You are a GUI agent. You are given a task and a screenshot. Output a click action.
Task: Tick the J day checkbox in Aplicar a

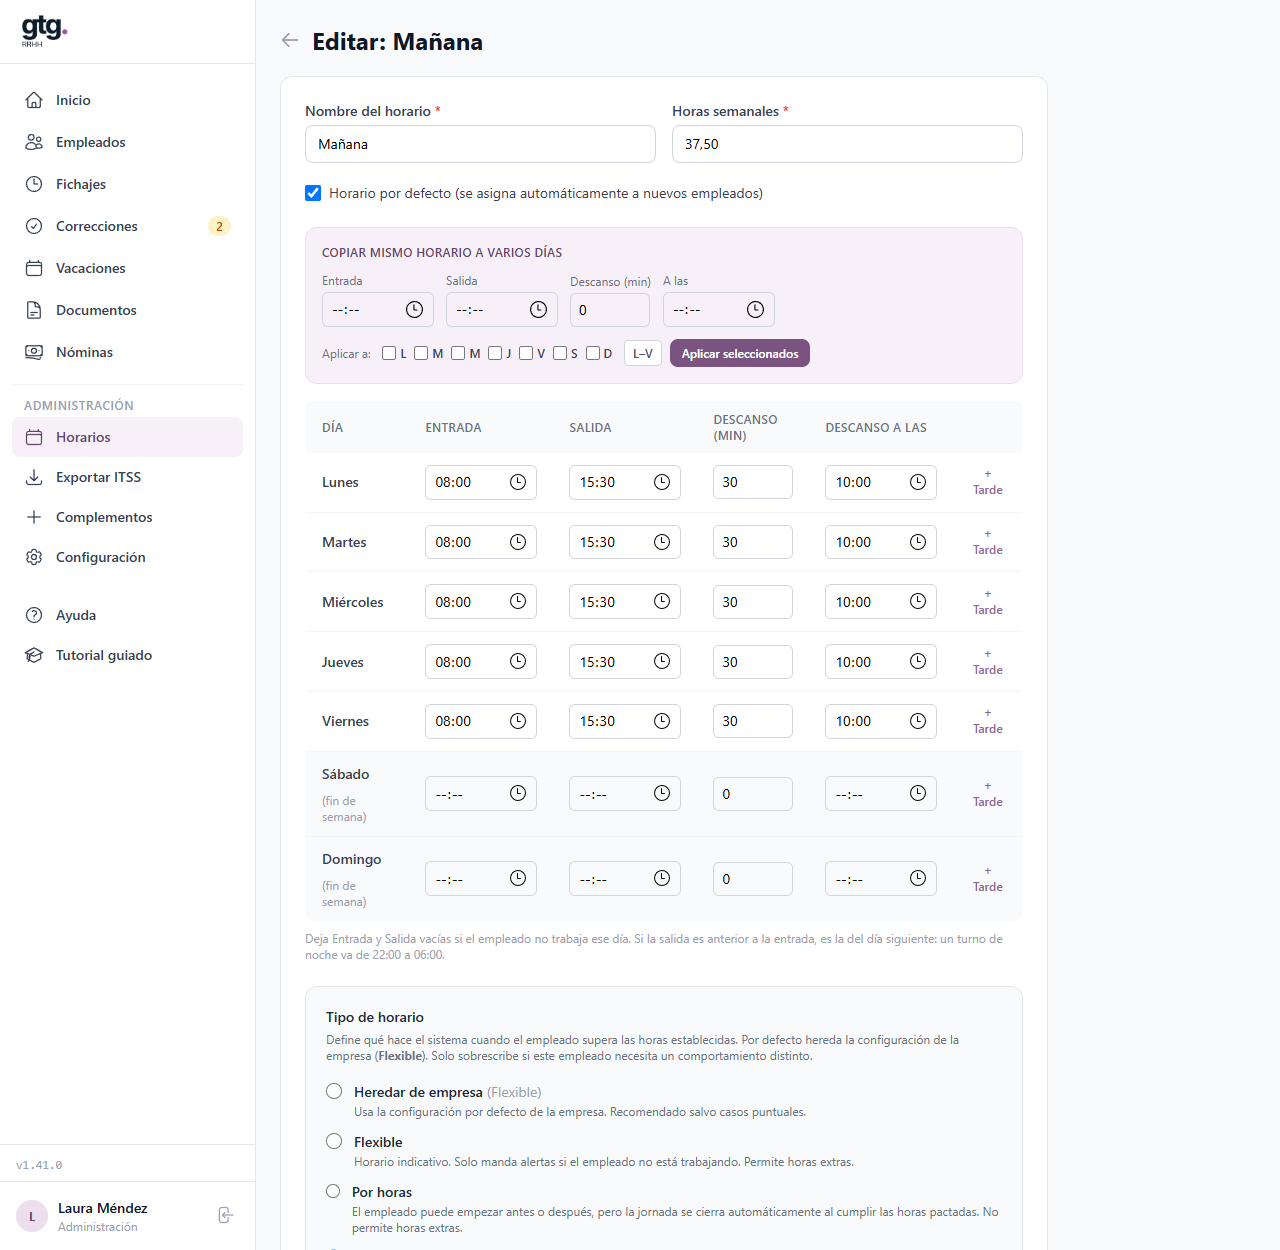click(x=495, y=353)
